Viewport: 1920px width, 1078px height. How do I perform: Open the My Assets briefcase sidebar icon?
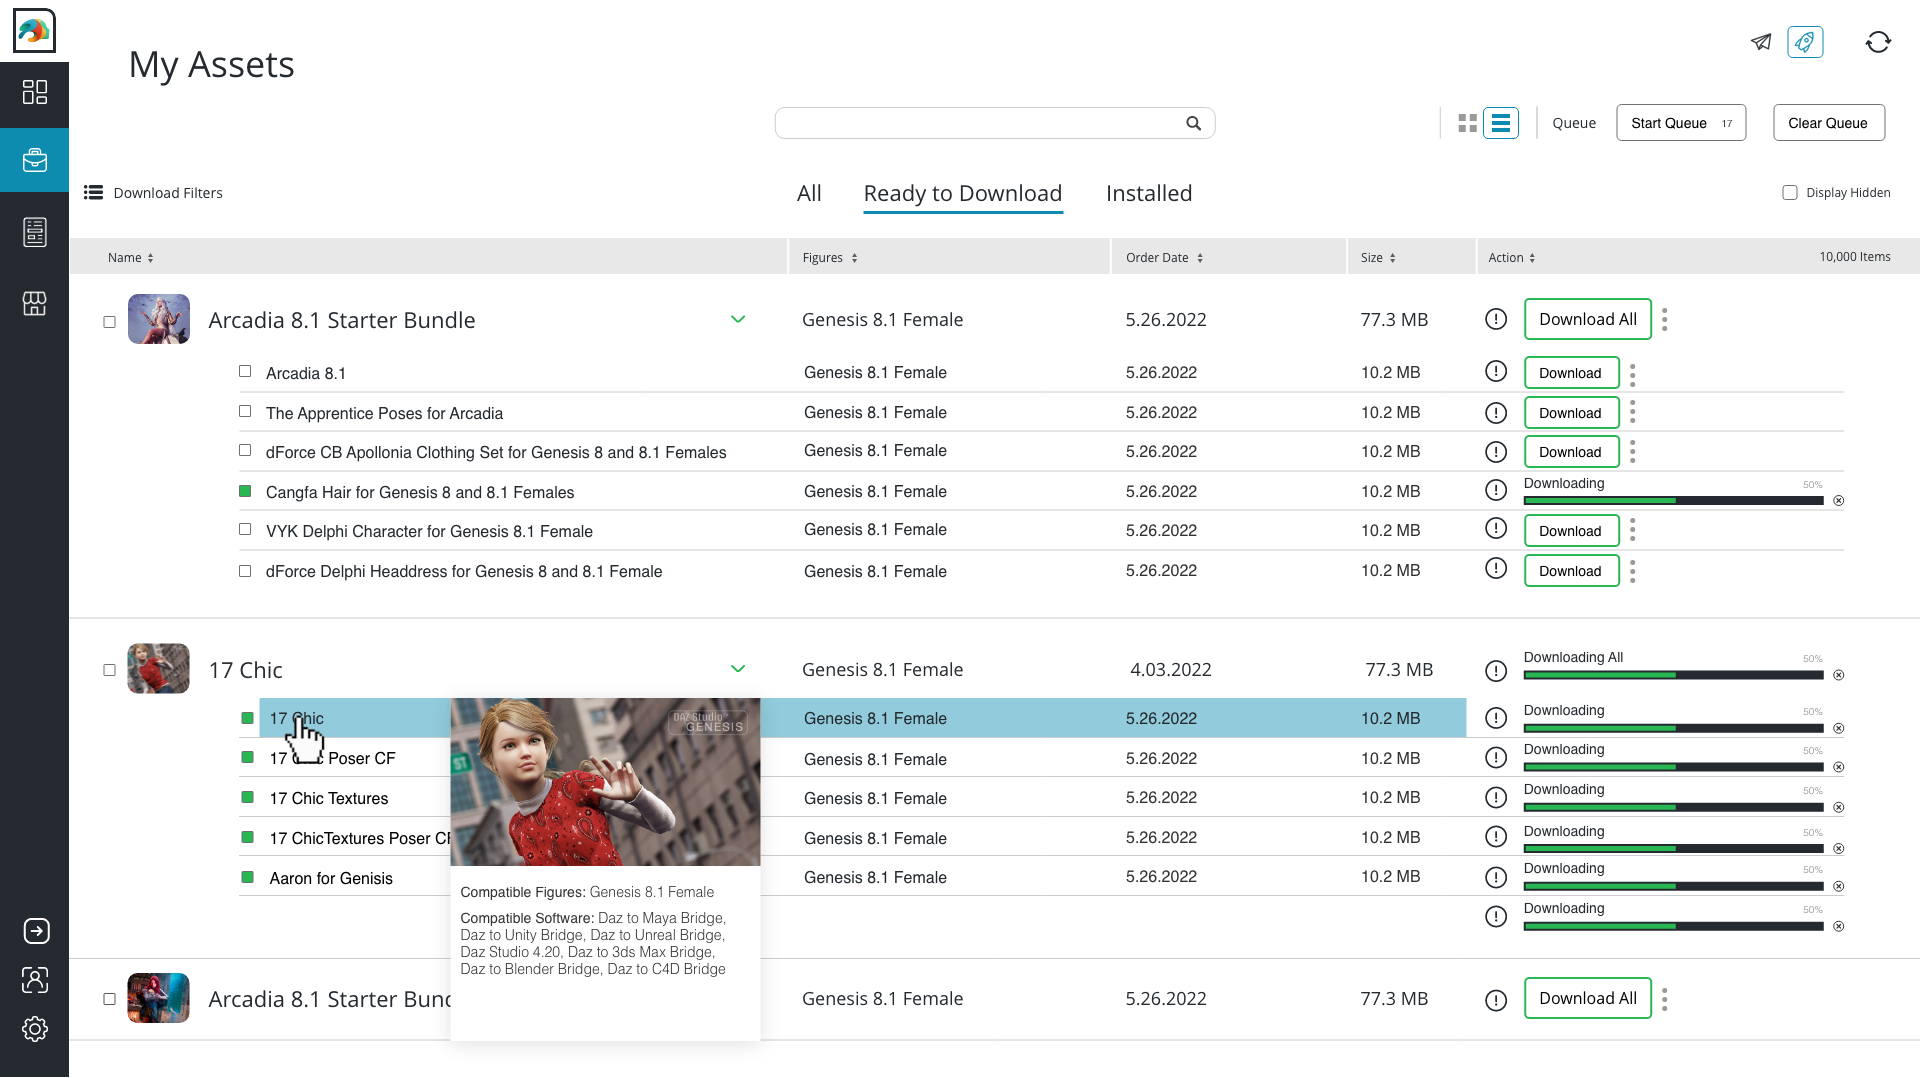[35, 160]
